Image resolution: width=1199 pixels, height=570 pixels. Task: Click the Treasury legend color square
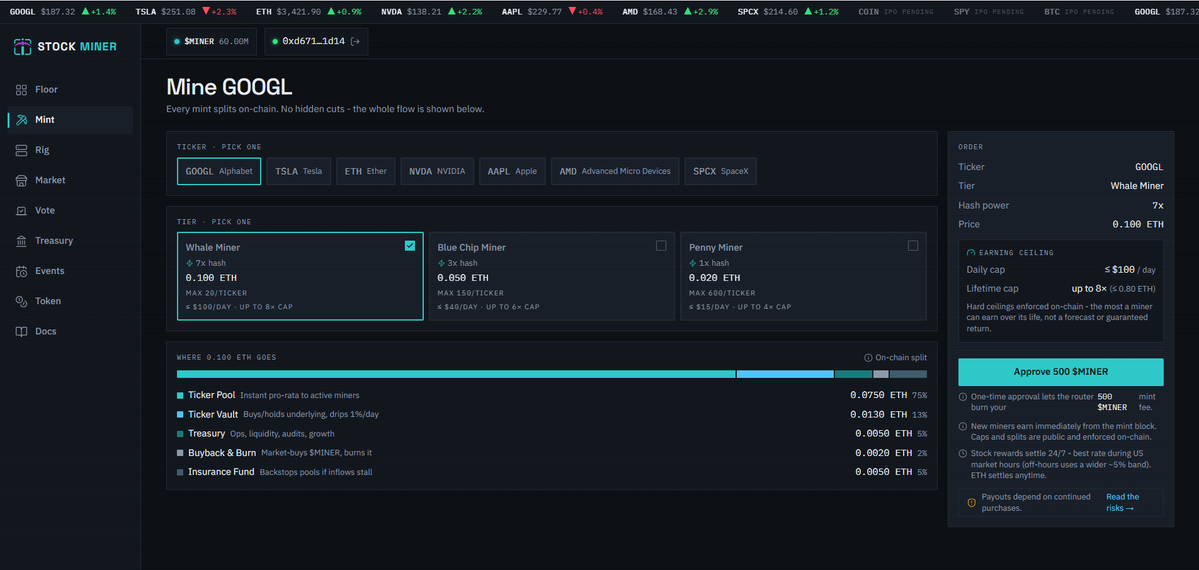180,434
